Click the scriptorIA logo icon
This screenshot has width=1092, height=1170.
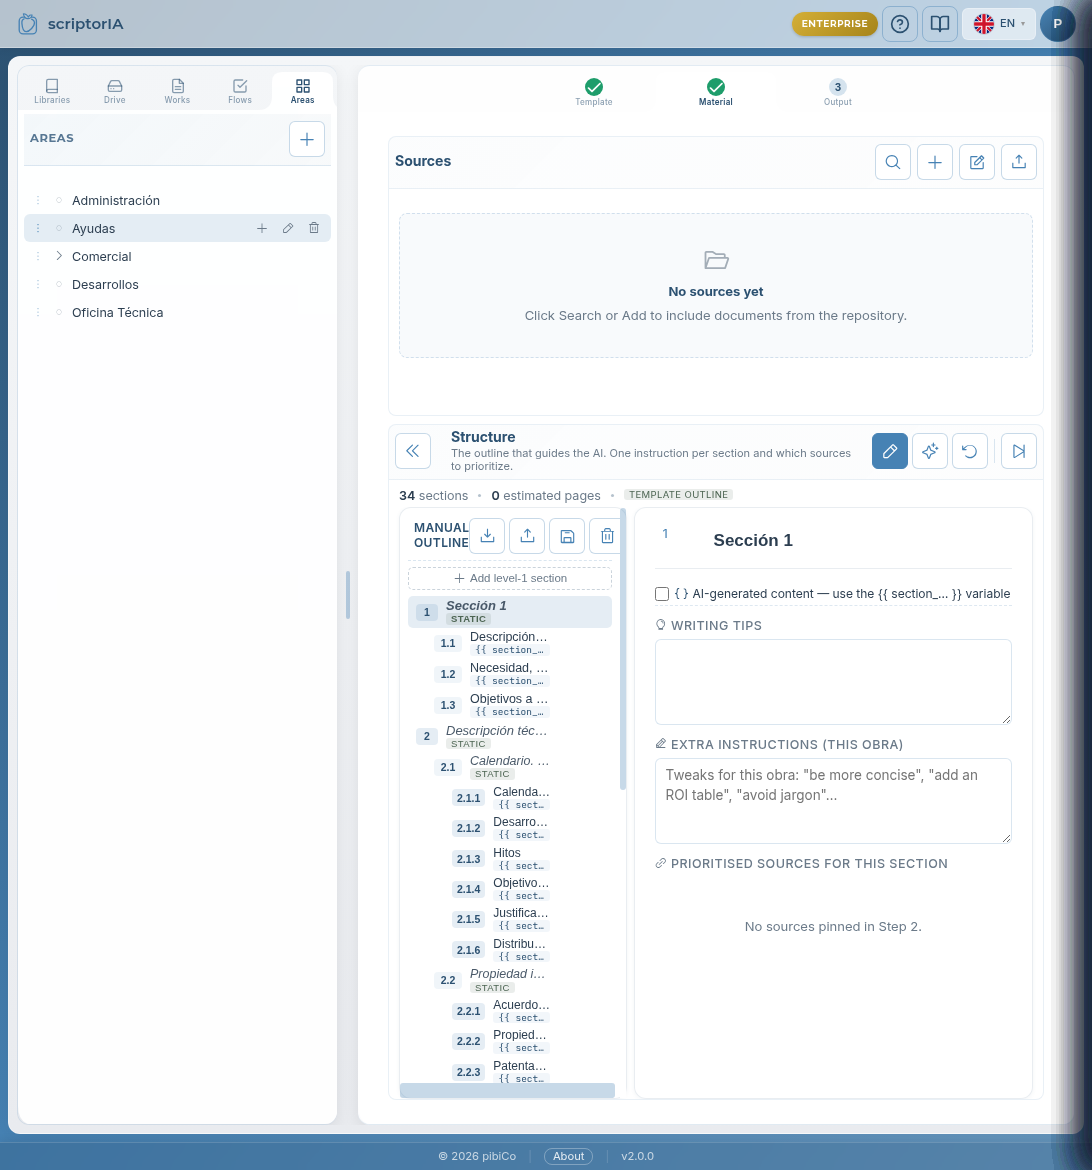point(28,24)
